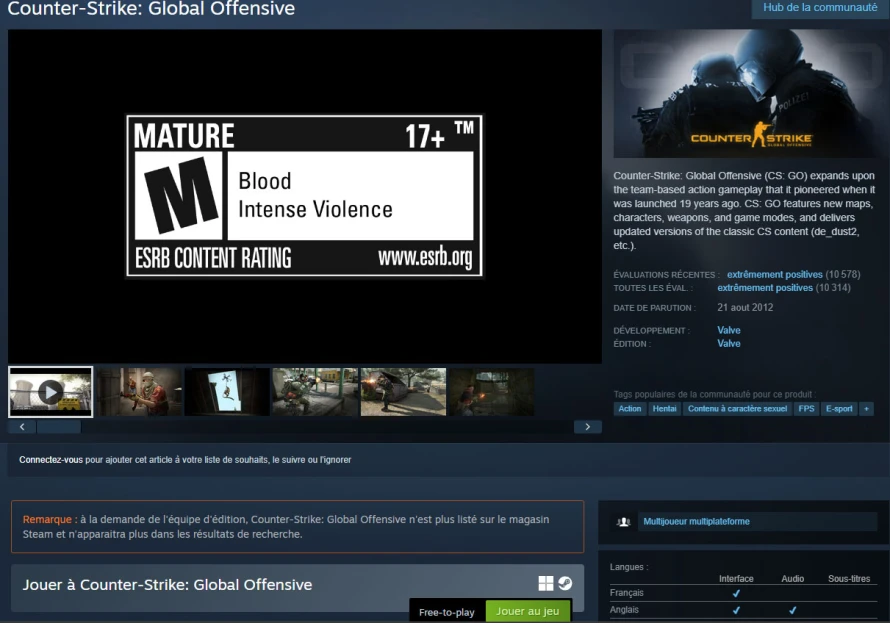
Task: Select the dim last screenshot thumbnail
Action: click(x=492, y=392)
